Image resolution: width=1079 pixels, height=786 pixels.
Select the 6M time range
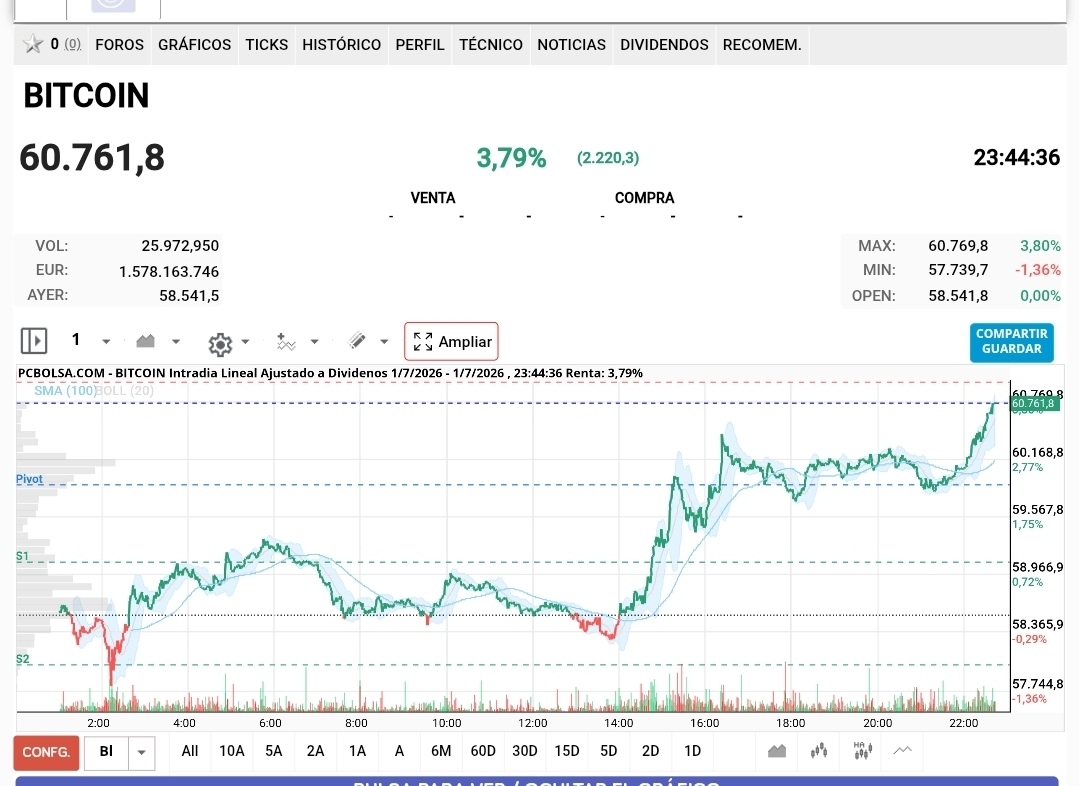coord(441,751)
